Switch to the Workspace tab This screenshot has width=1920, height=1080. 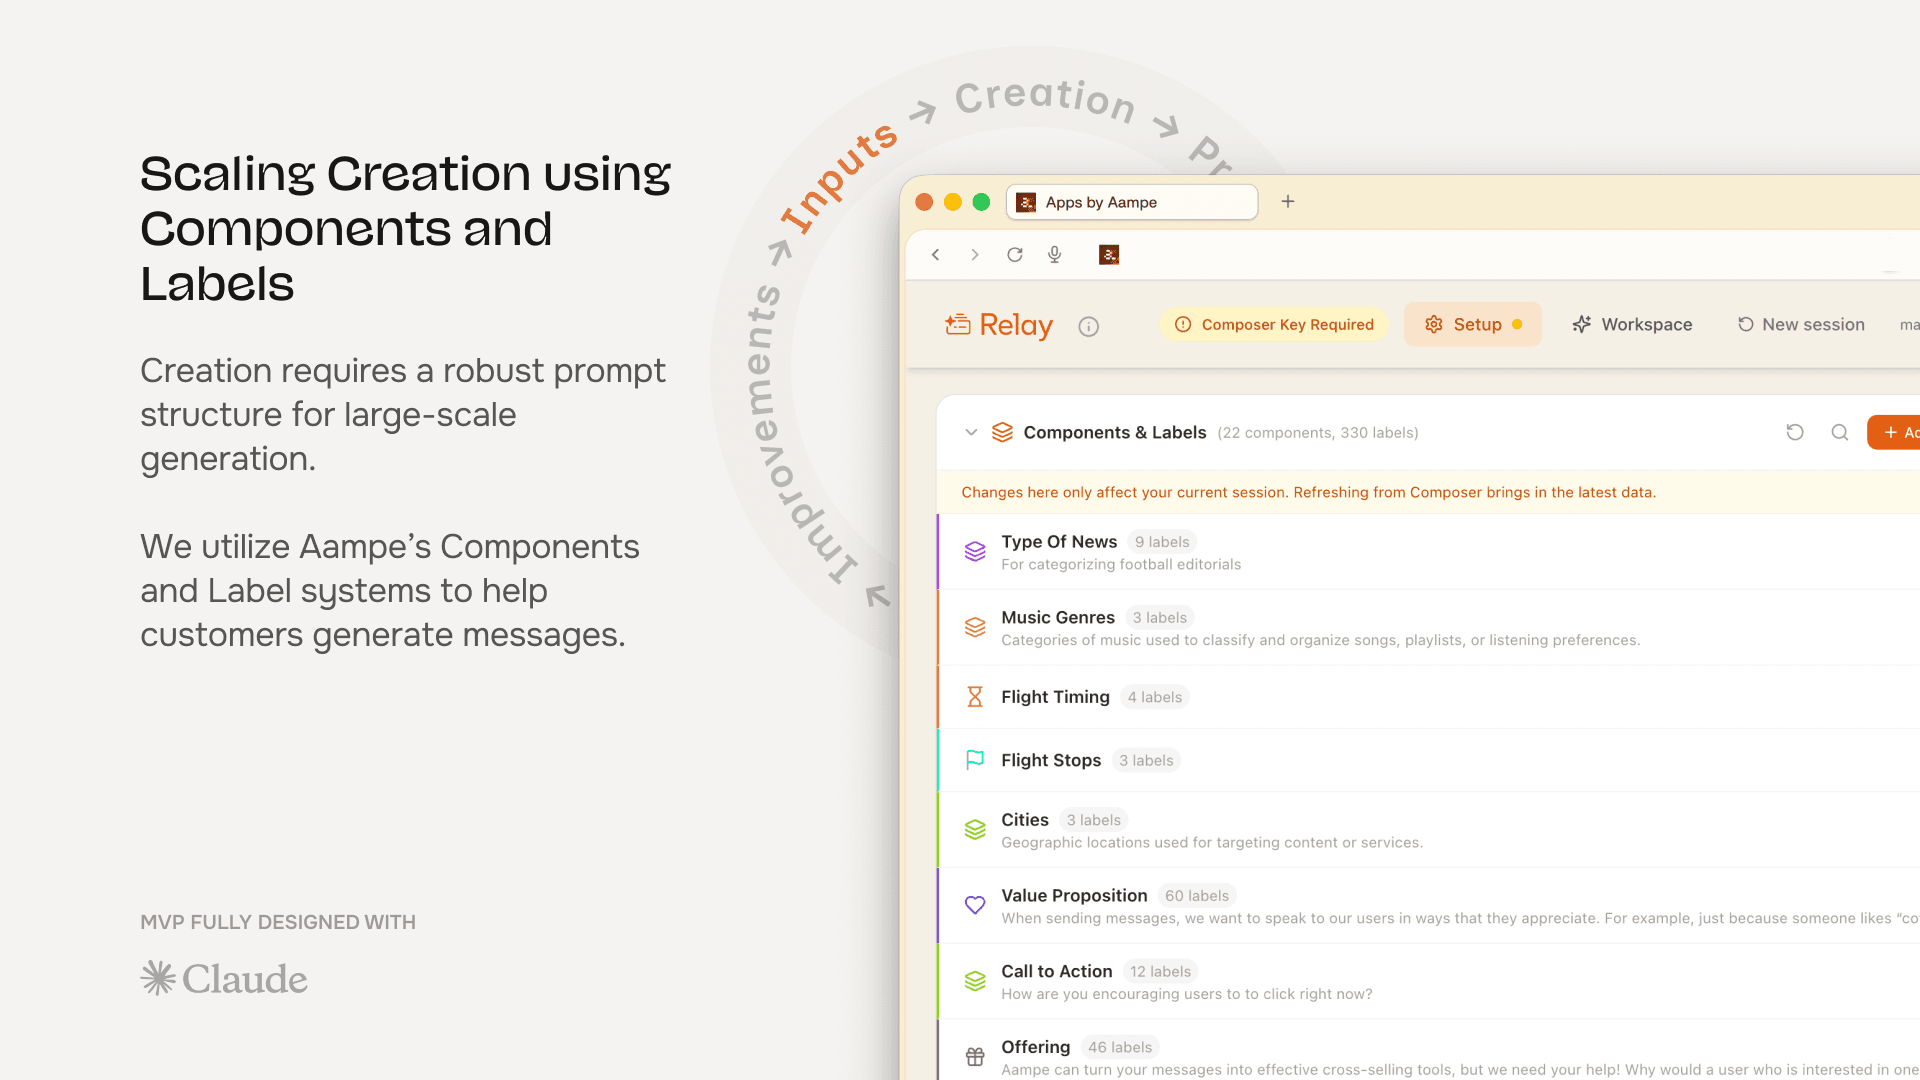pos(1632,325)
